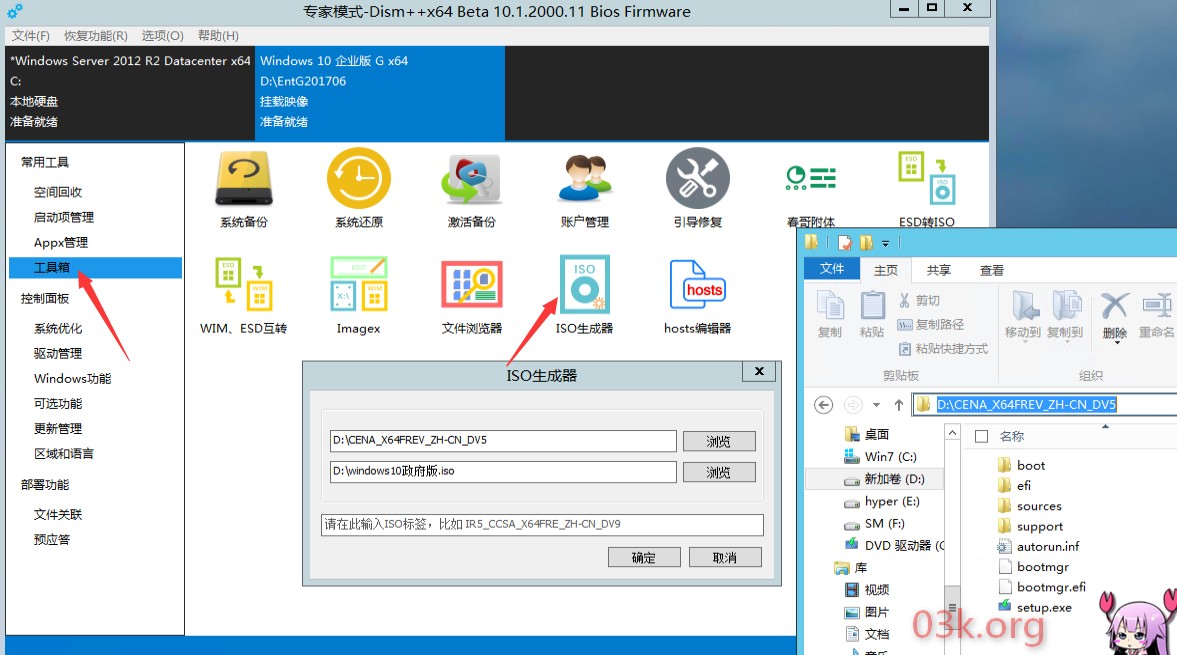The height and width of the screenshot is (655, 1177).
Task: Select 更新管理 in the sidebar
Action: [x=58, y=428]
